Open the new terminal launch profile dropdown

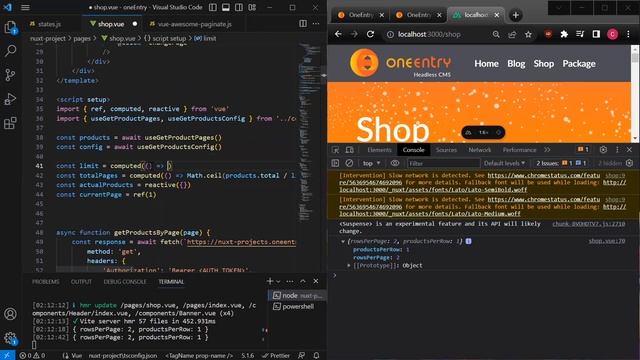(278, 281)
